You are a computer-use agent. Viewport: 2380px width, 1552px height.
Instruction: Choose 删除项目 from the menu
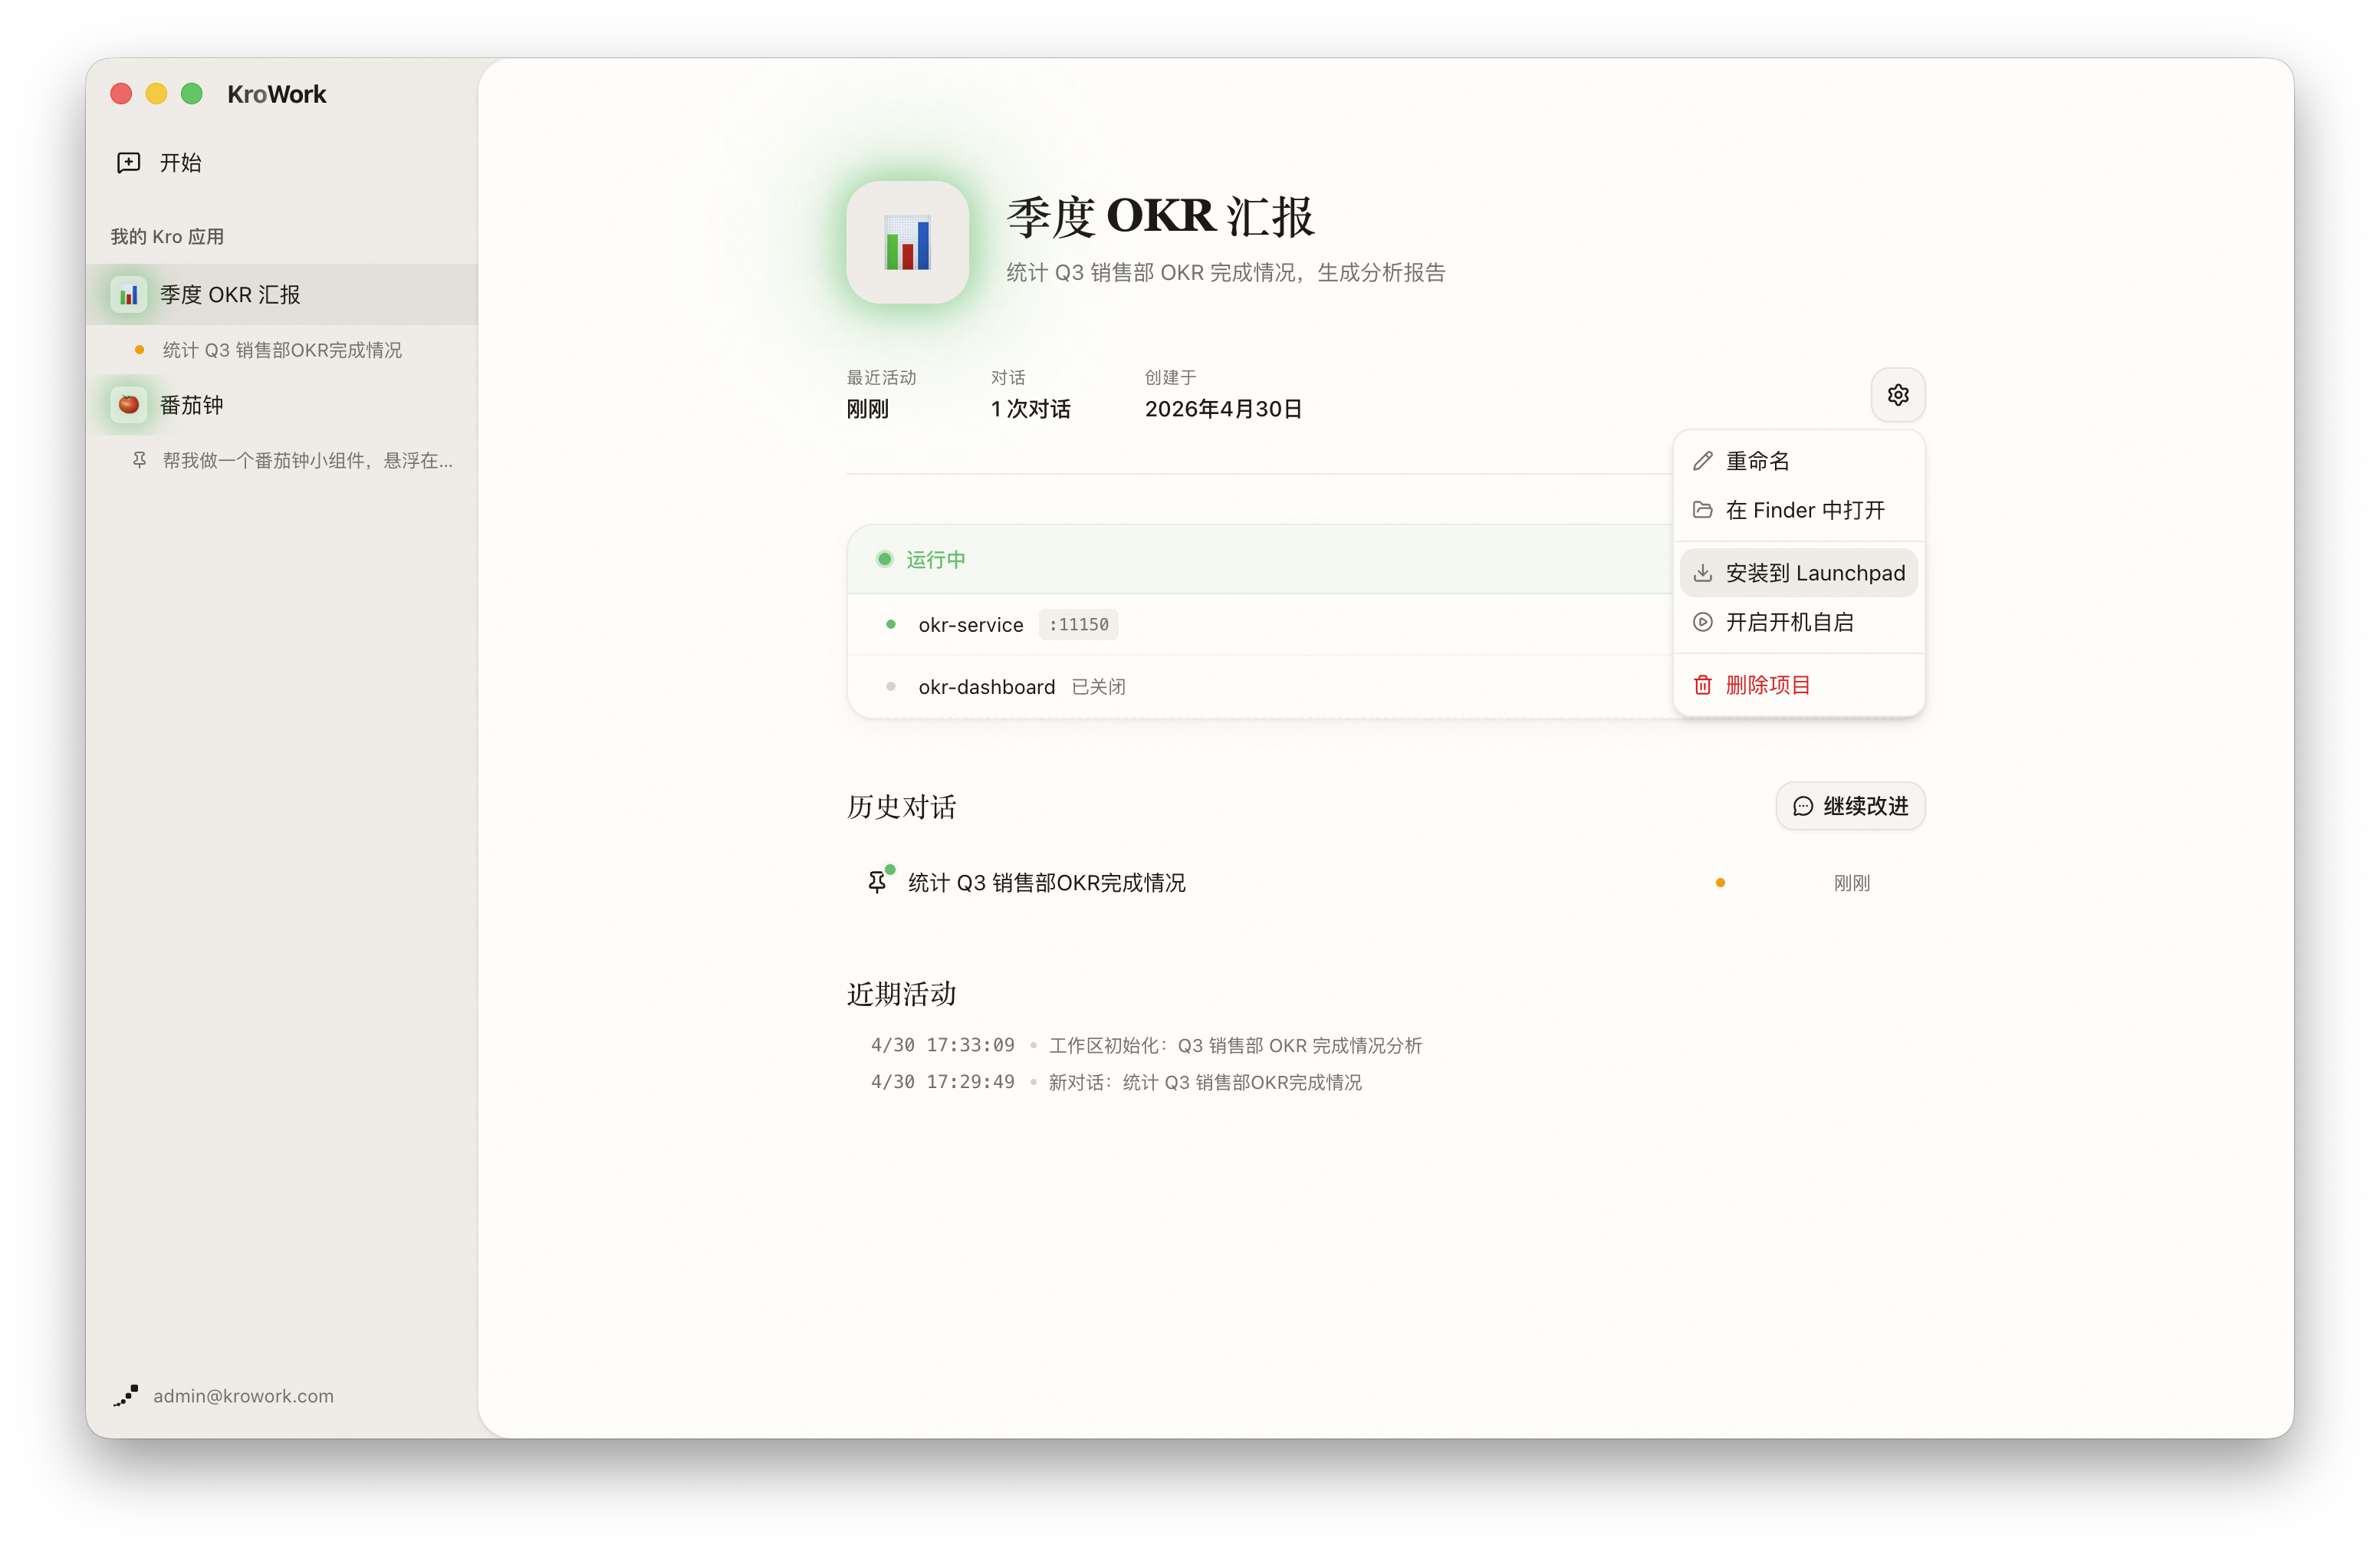click(x=1798, y=685)
